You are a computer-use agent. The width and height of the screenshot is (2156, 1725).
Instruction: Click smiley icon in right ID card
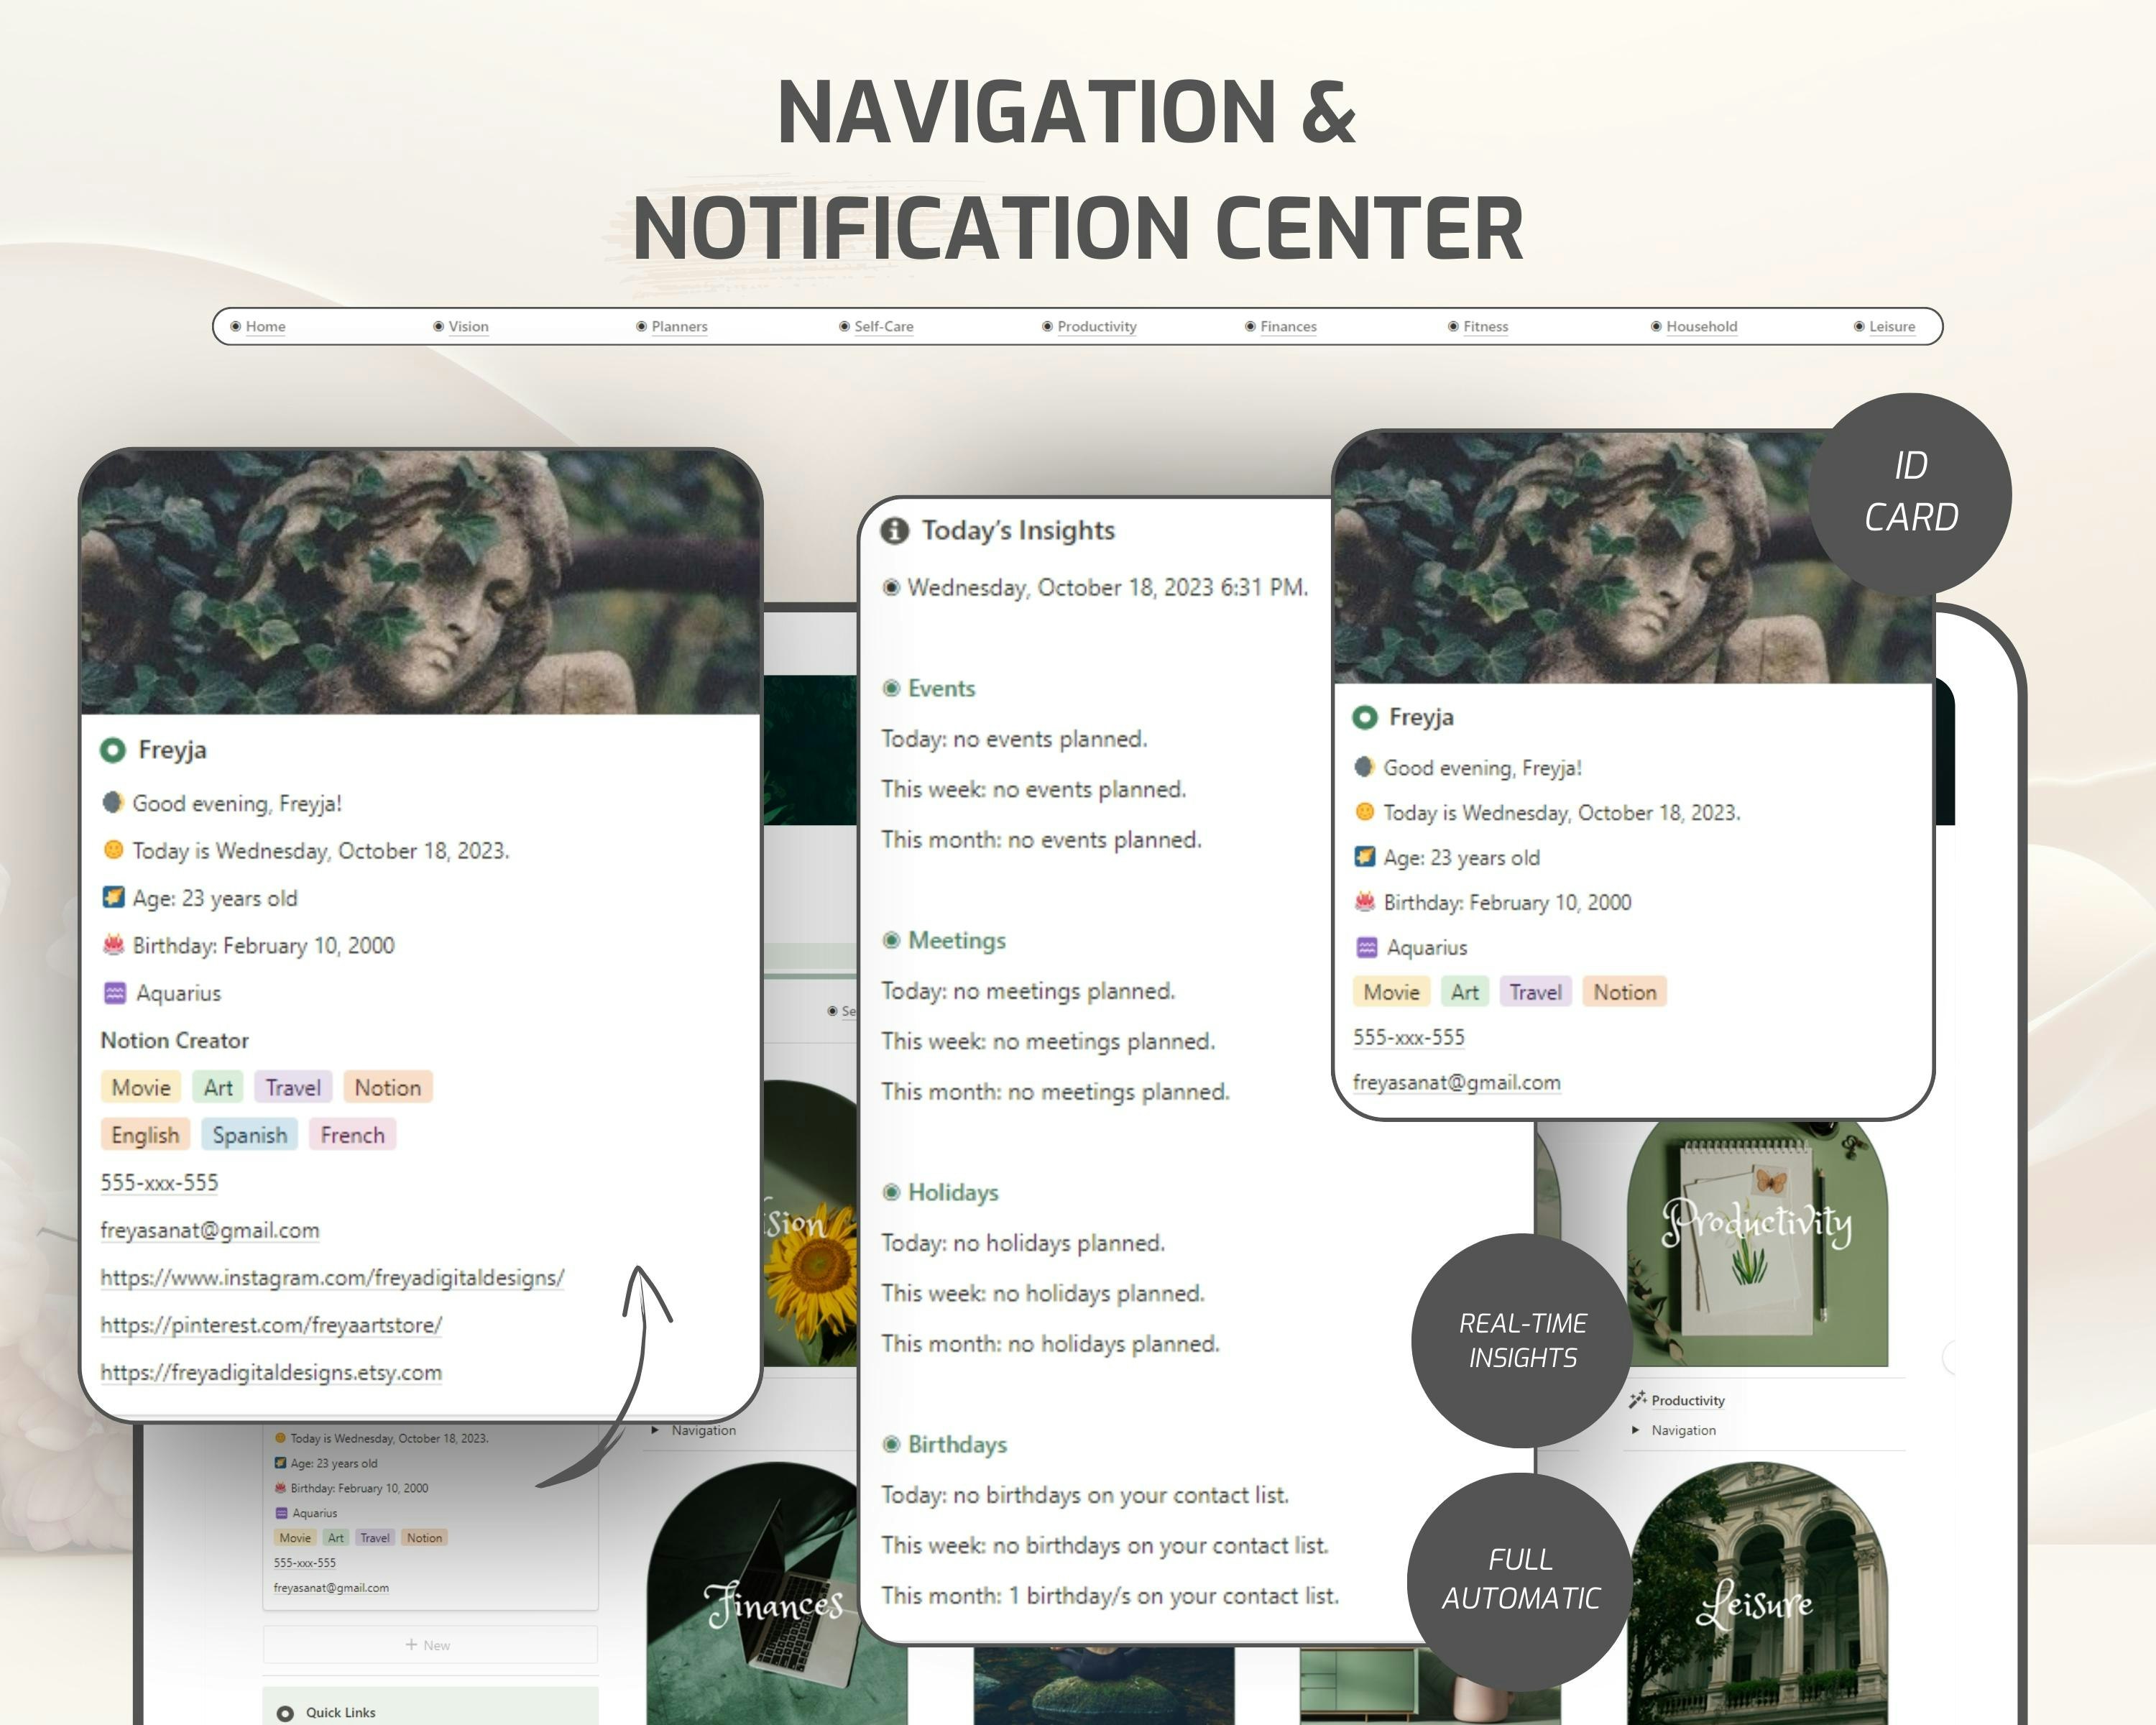(x=1365, y=812)
